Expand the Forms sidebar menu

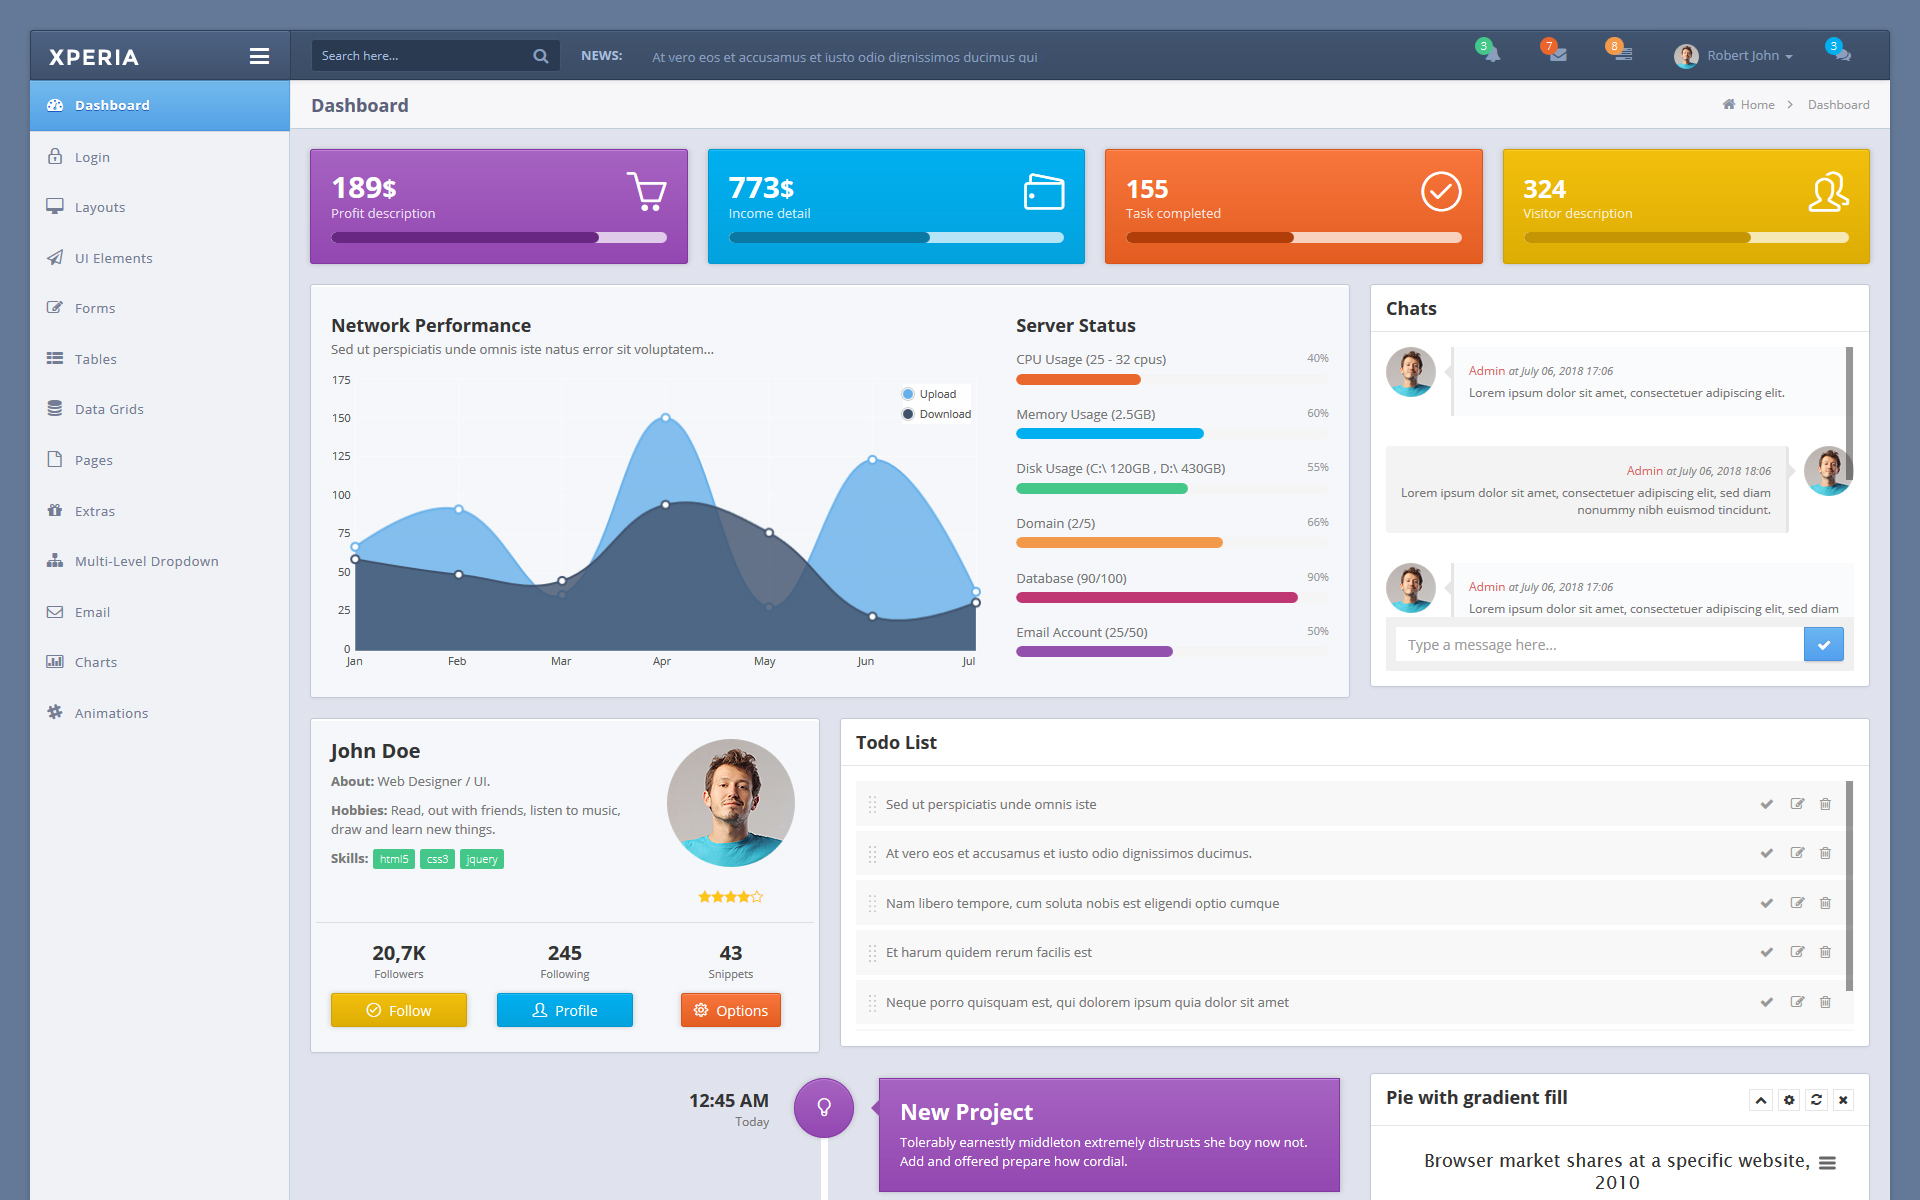coord(160,308)
